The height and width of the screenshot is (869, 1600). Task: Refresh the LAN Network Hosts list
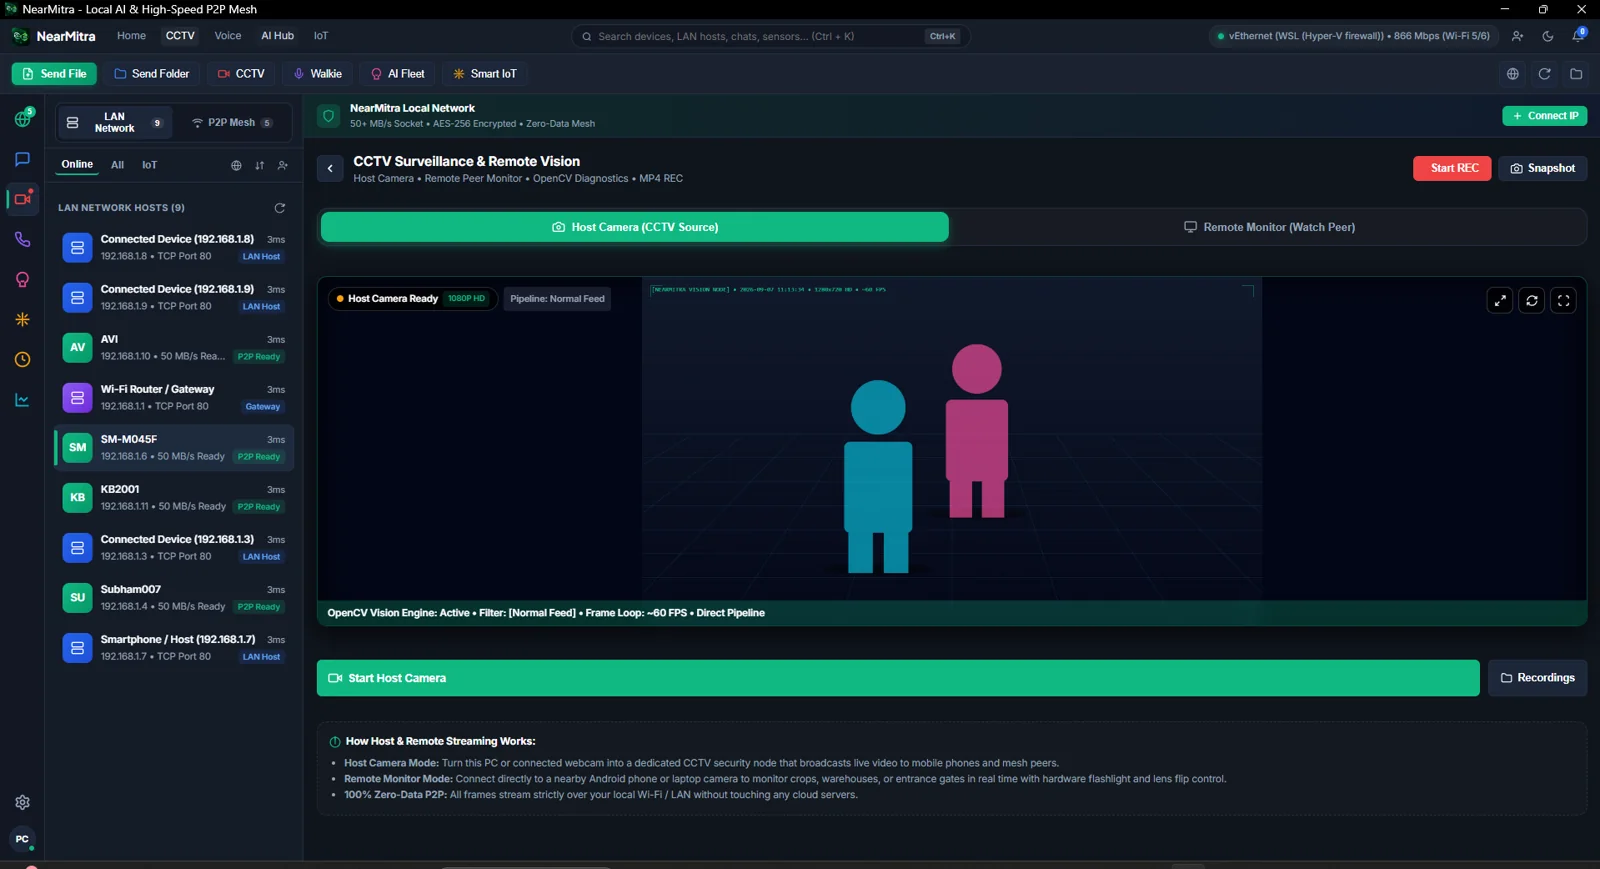[x=280, y=208]
